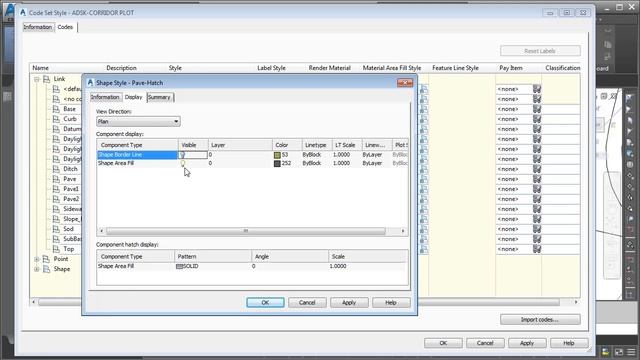
Task: Click ByBlock linetype of Shape Border Line
Action: (x=312, y=155)
